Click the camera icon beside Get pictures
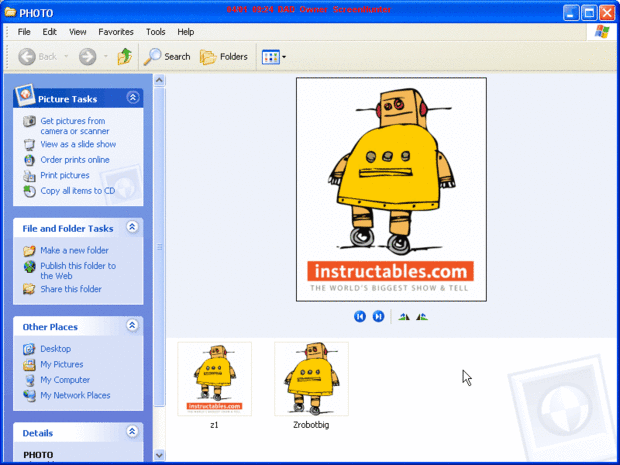620x465 pixels. pos(29,121)
